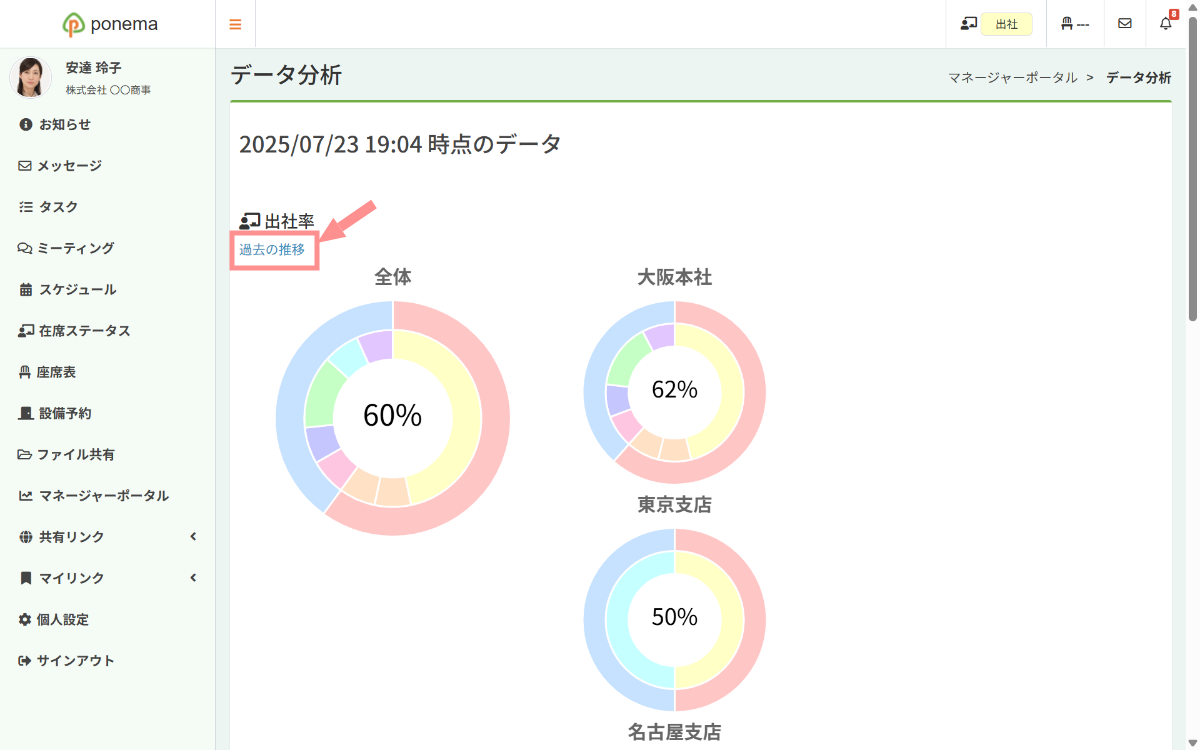
Task: Toggle the hamburger sidebar menu icon
Action: 235,24
